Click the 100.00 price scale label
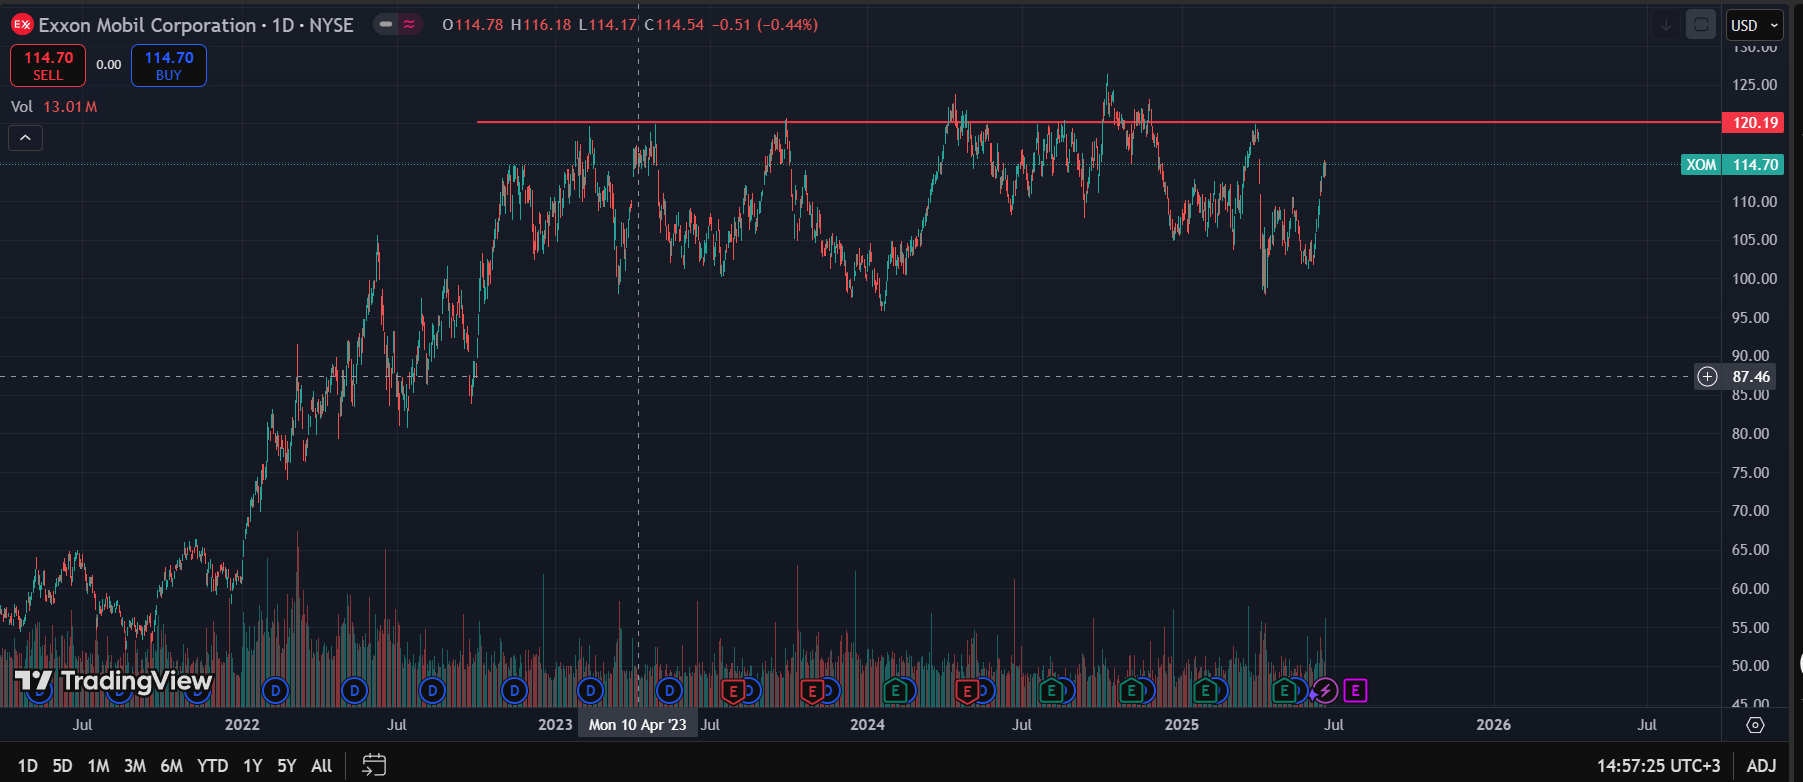This screenshot has height=782, width=1803. click(x=1754, y=279)
